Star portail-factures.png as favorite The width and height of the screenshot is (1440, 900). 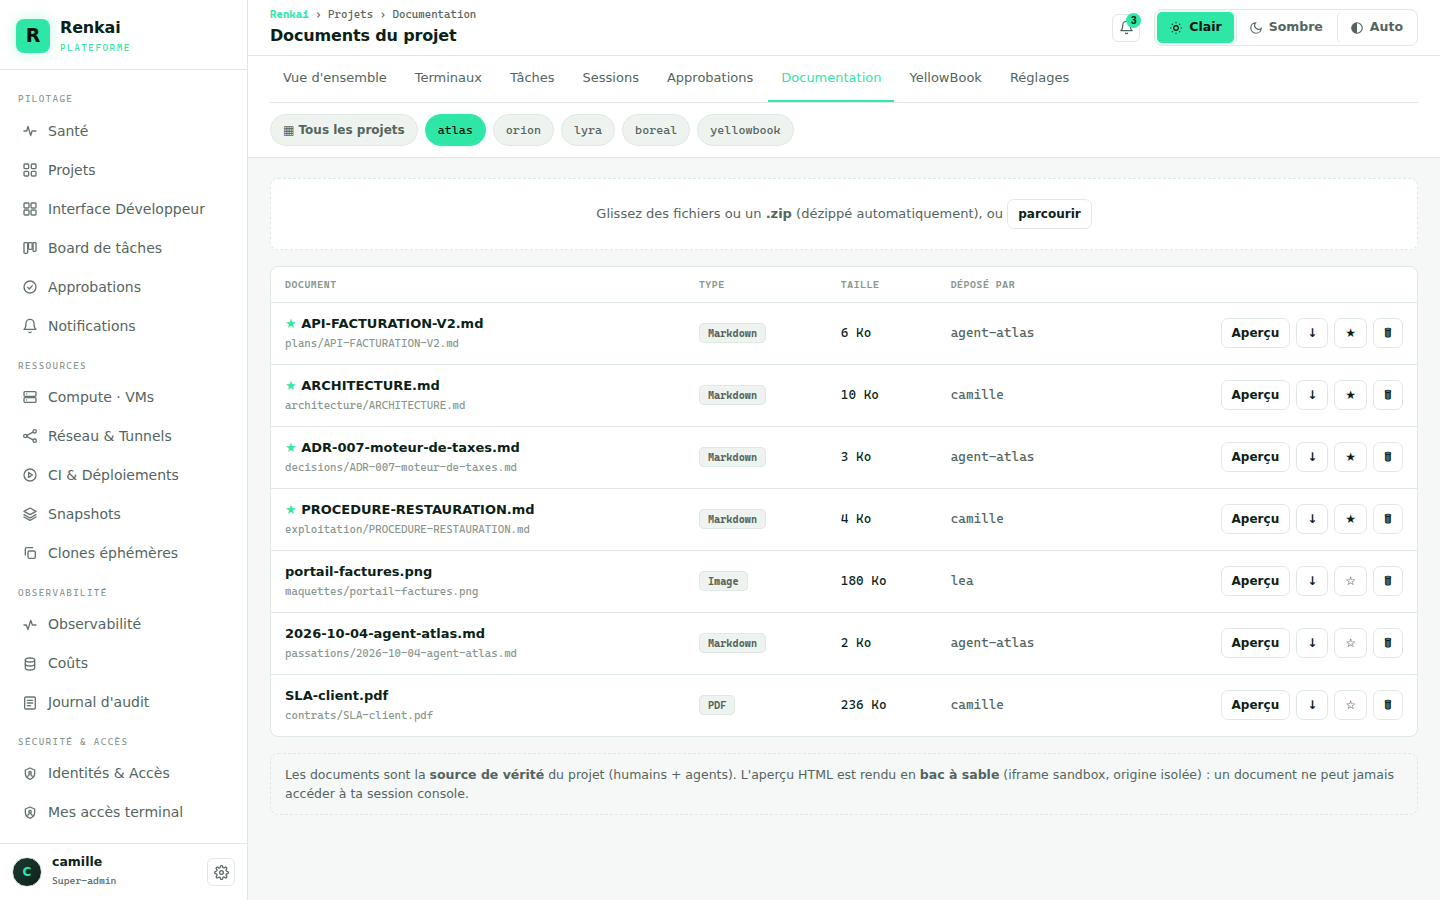tap(1350, 581)
